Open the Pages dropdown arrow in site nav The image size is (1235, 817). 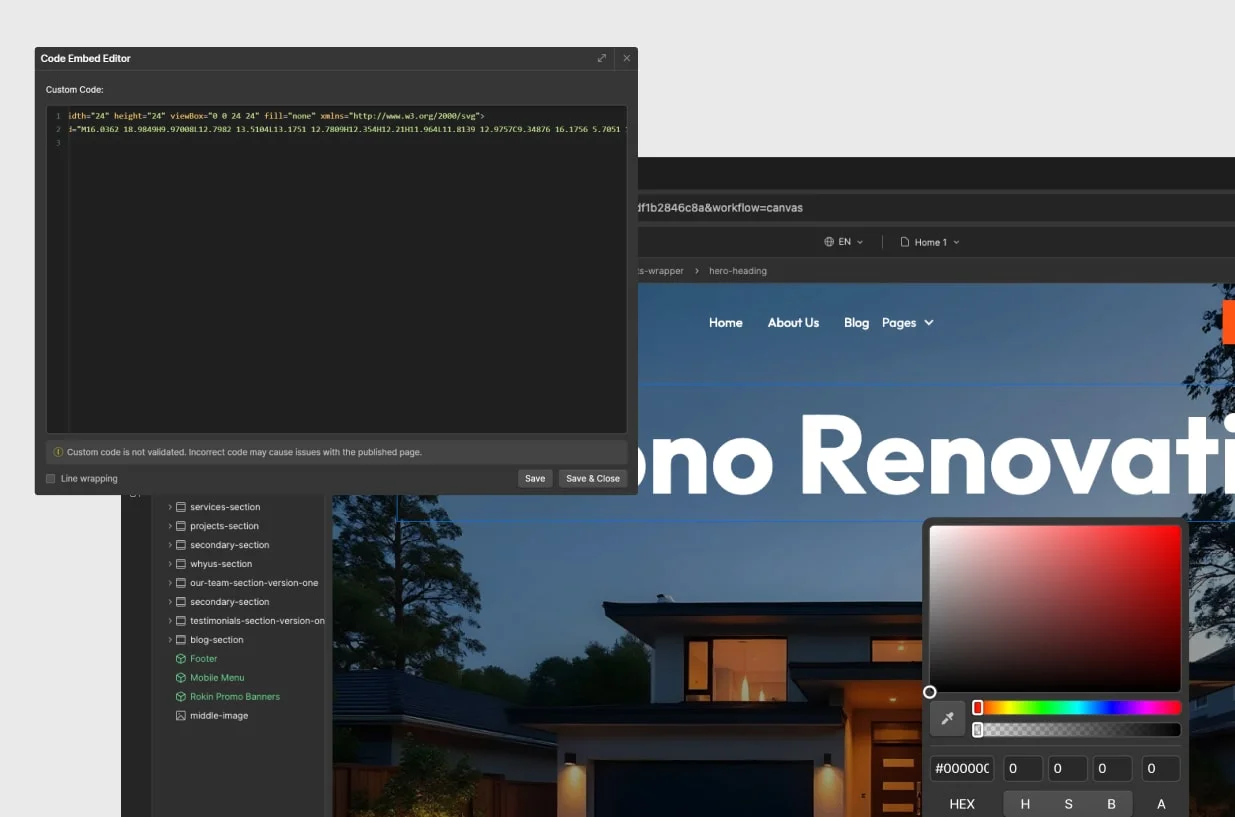[x=929, y=323]
